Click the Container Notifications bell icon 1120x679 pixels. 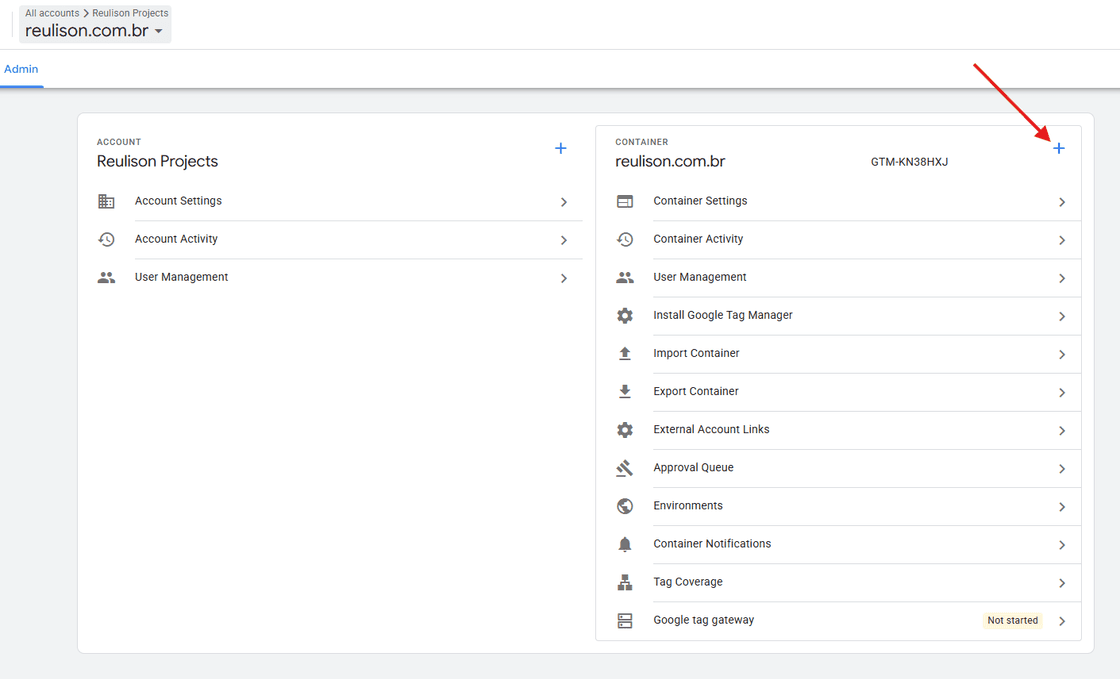pos(625,544)
